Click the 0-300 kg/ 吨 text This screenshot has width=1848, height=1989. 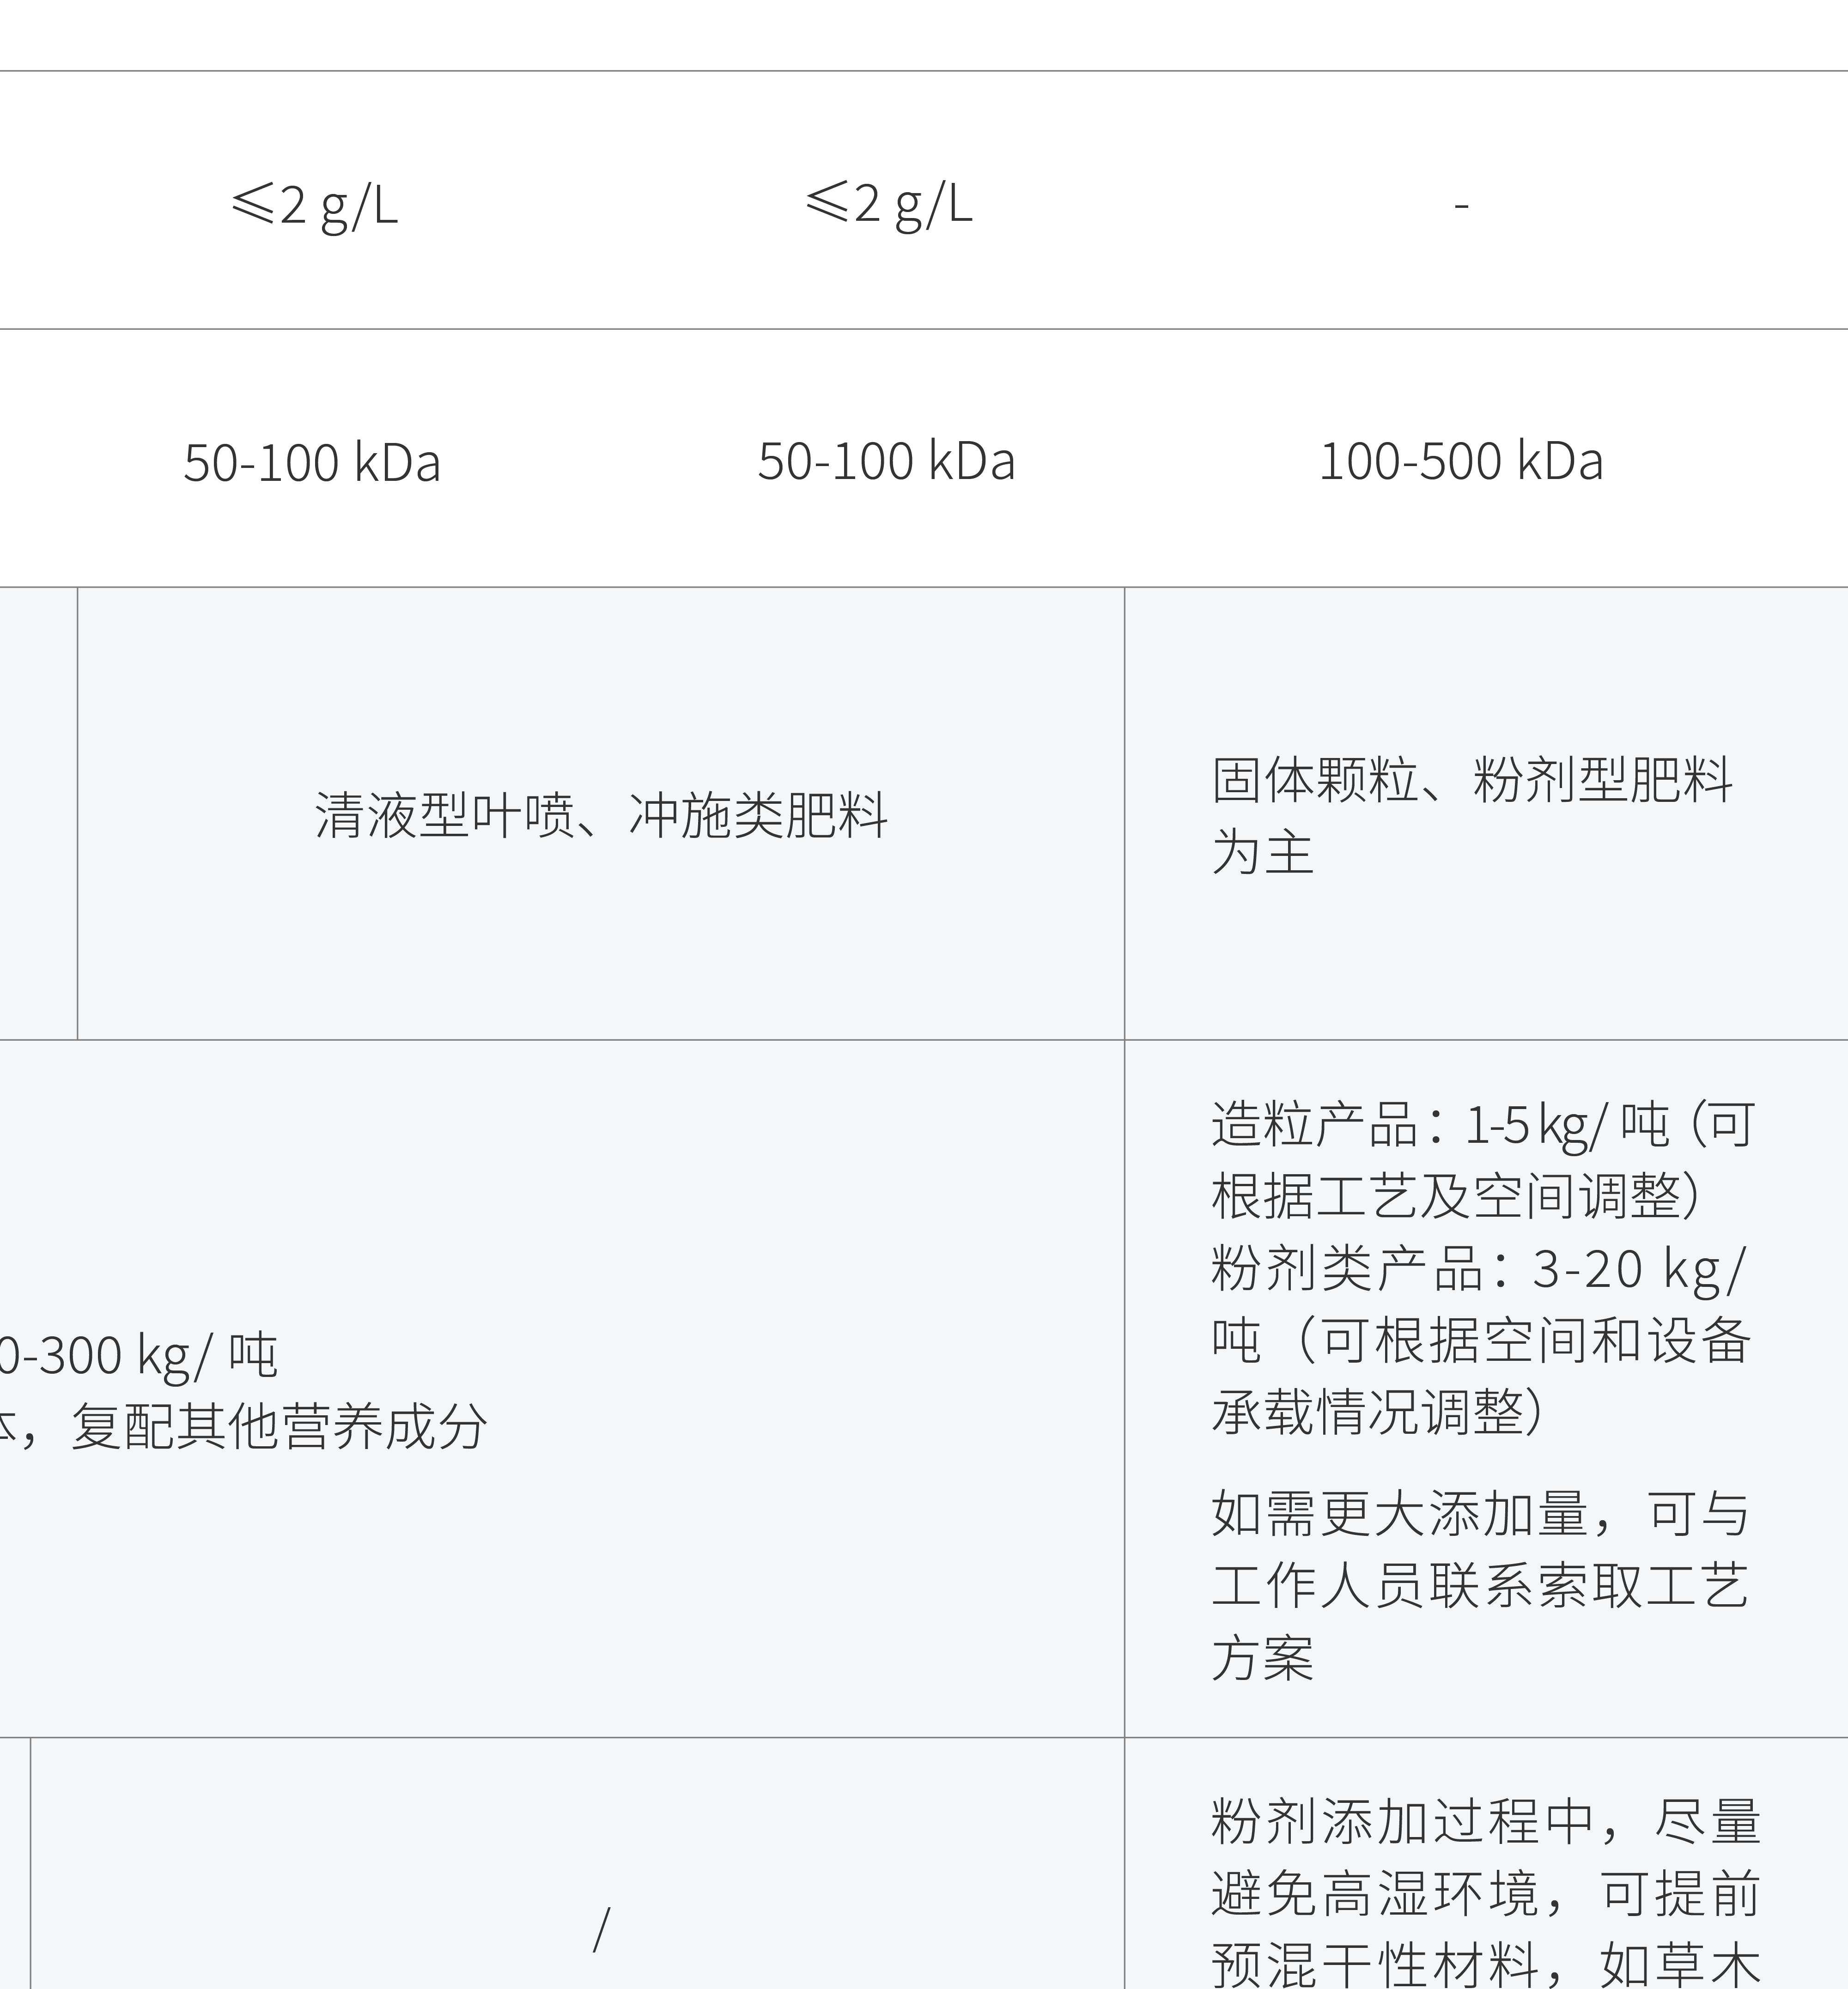tap(139, 1355)
